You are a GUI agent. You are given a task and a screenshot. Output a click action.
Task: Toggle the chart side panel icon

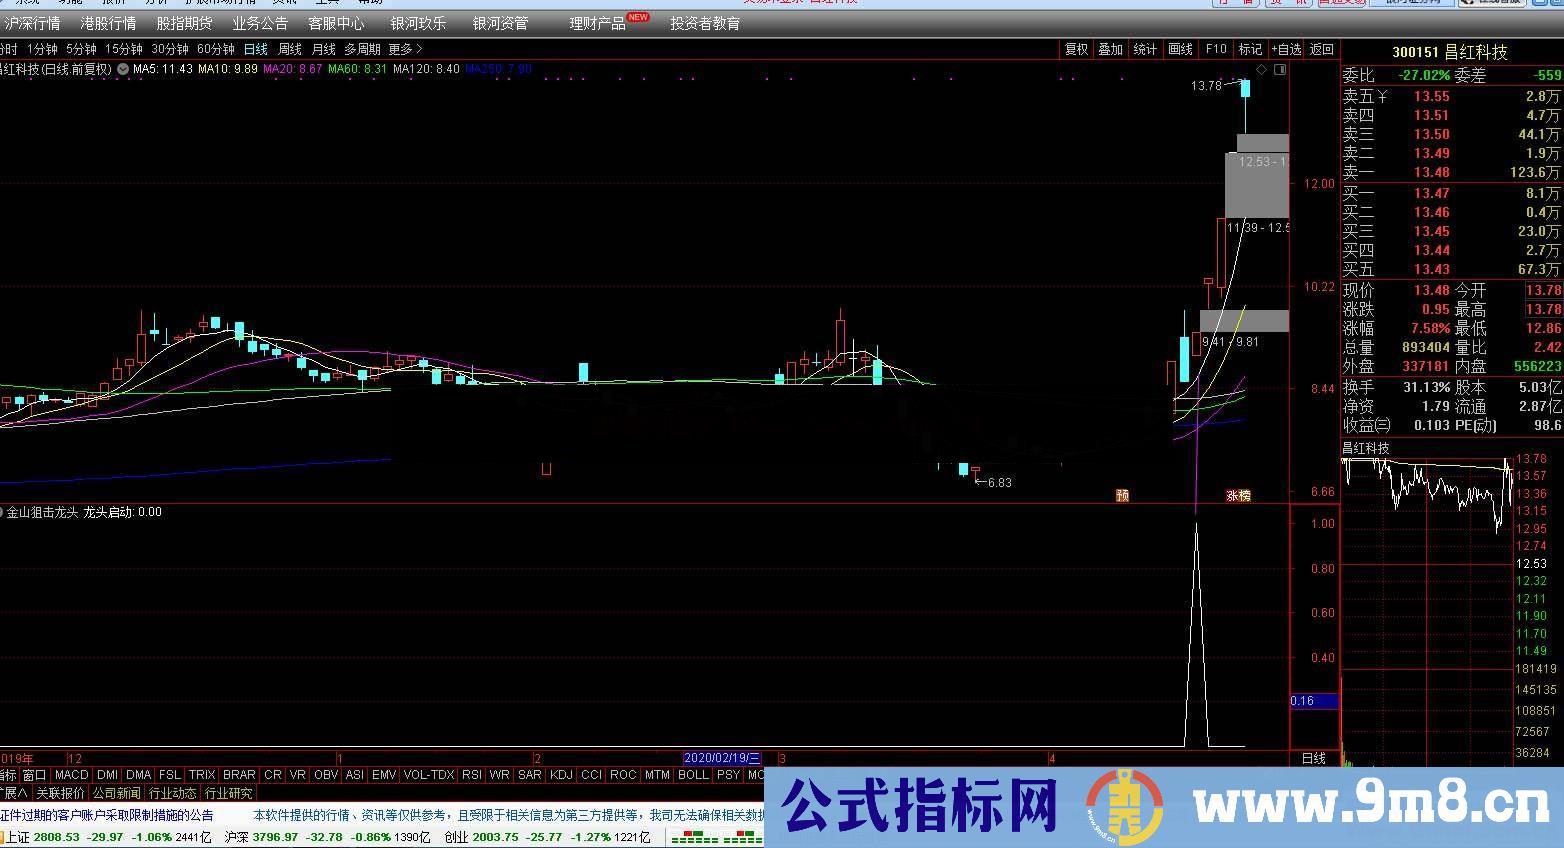1279,69
